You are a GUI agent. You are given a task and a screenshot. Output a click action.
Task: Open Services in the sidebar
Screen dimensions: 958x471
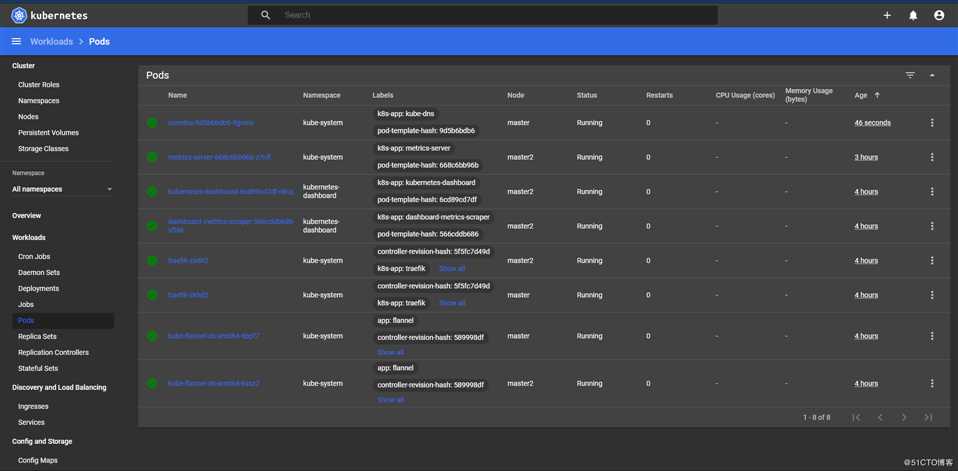point(31,422)
